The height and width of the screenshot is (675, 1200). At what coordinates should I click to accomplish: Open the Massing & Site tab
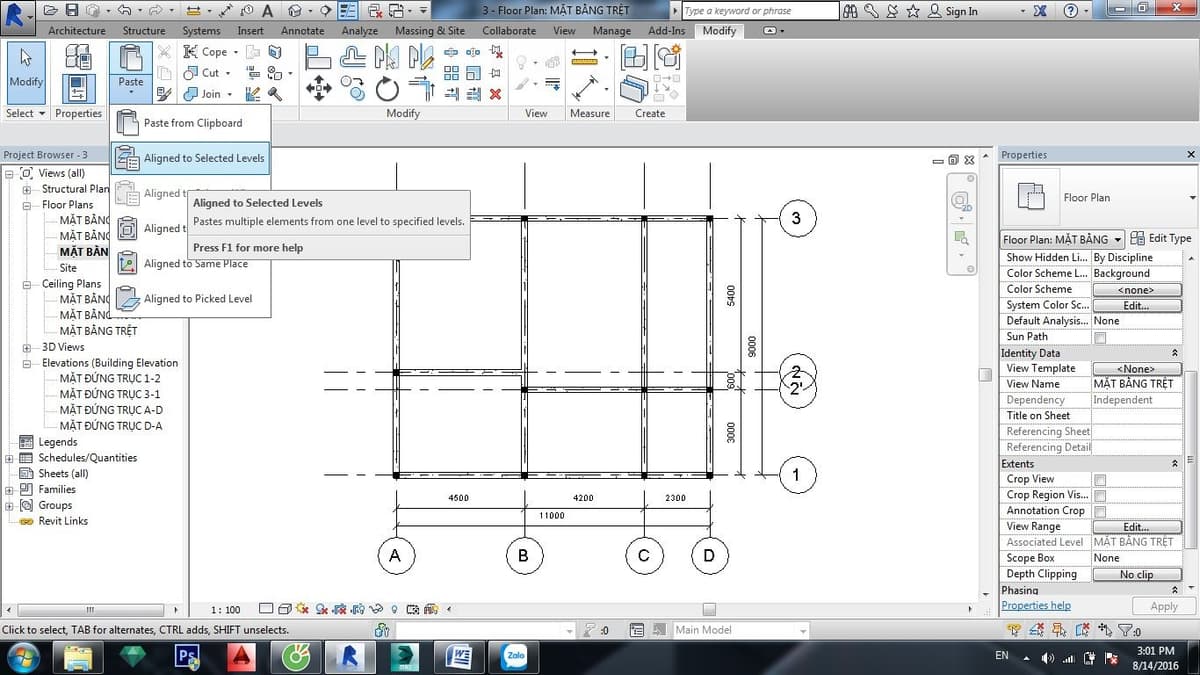coord(429,31)
